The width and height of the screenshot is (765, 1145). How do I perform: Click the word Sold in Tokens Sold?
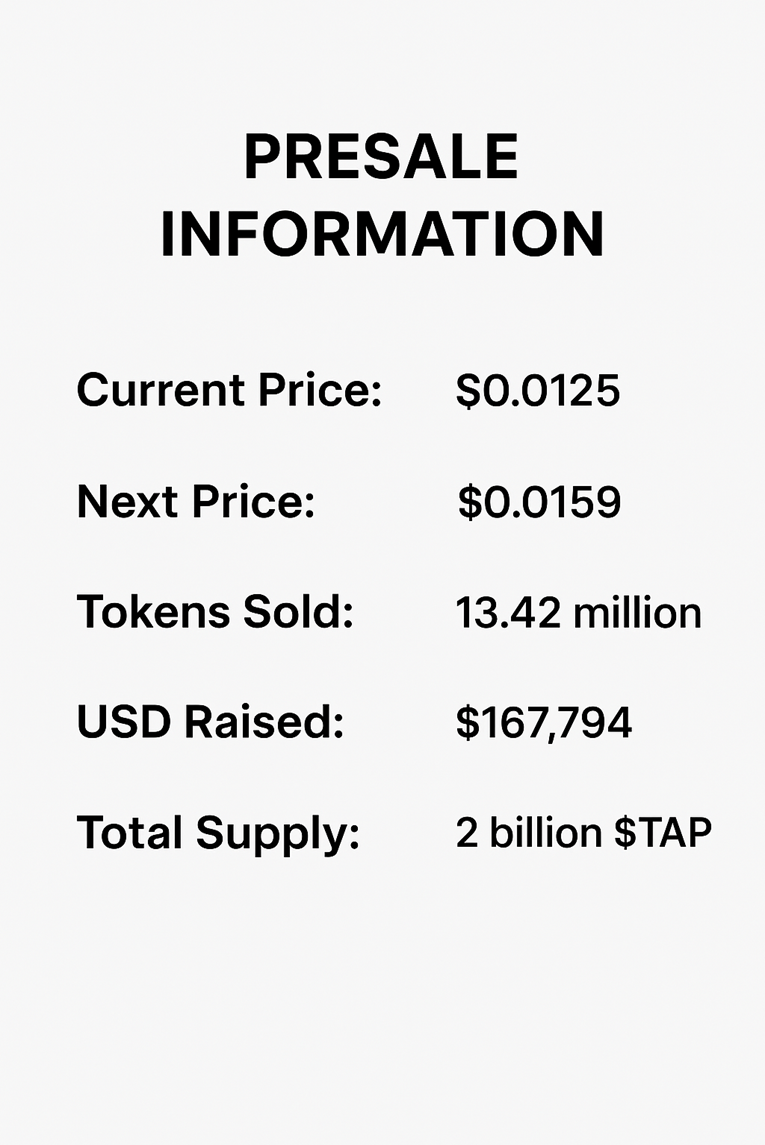click(x=299, y=611)
